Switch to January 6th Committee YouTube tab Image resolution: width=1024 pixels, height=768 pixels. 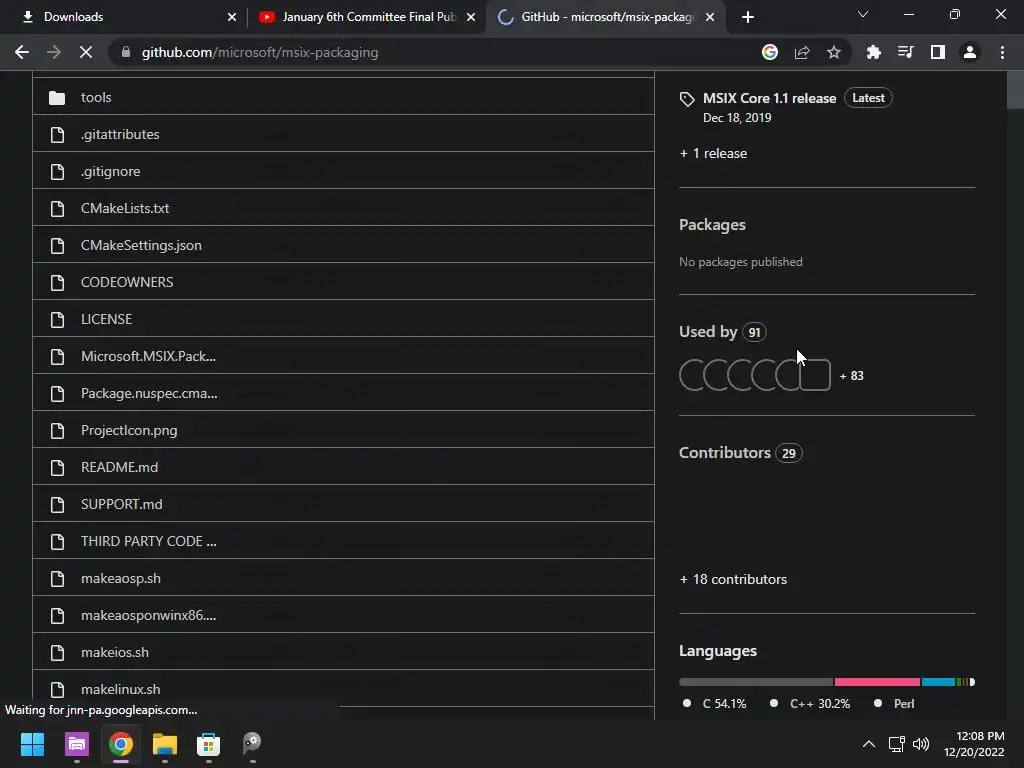367,17
